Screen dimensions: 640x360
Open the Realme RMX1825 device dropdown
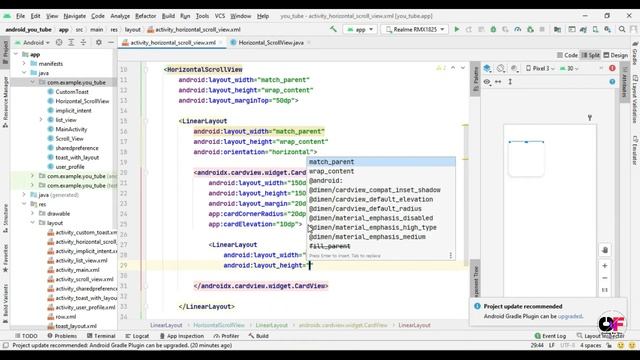415,29
